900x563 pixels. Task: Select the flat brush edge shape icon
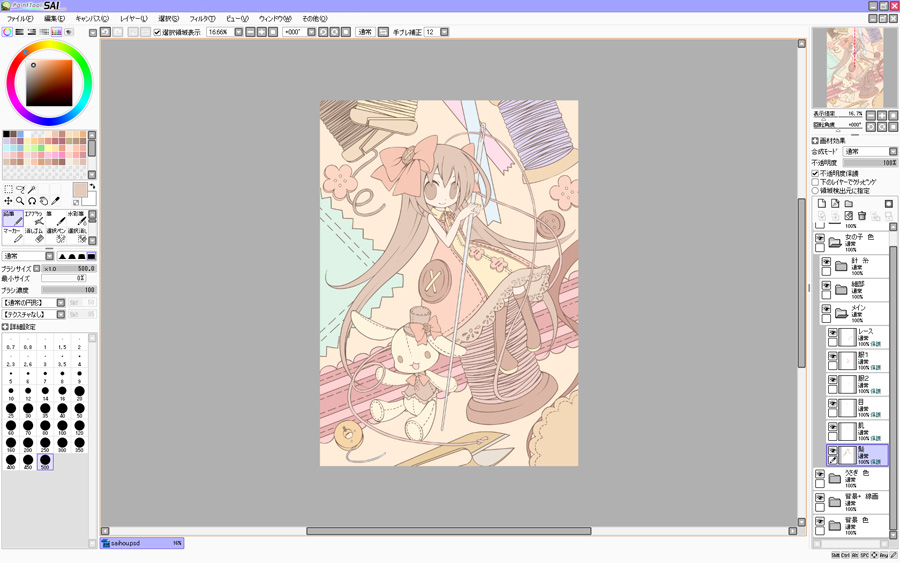91,256
